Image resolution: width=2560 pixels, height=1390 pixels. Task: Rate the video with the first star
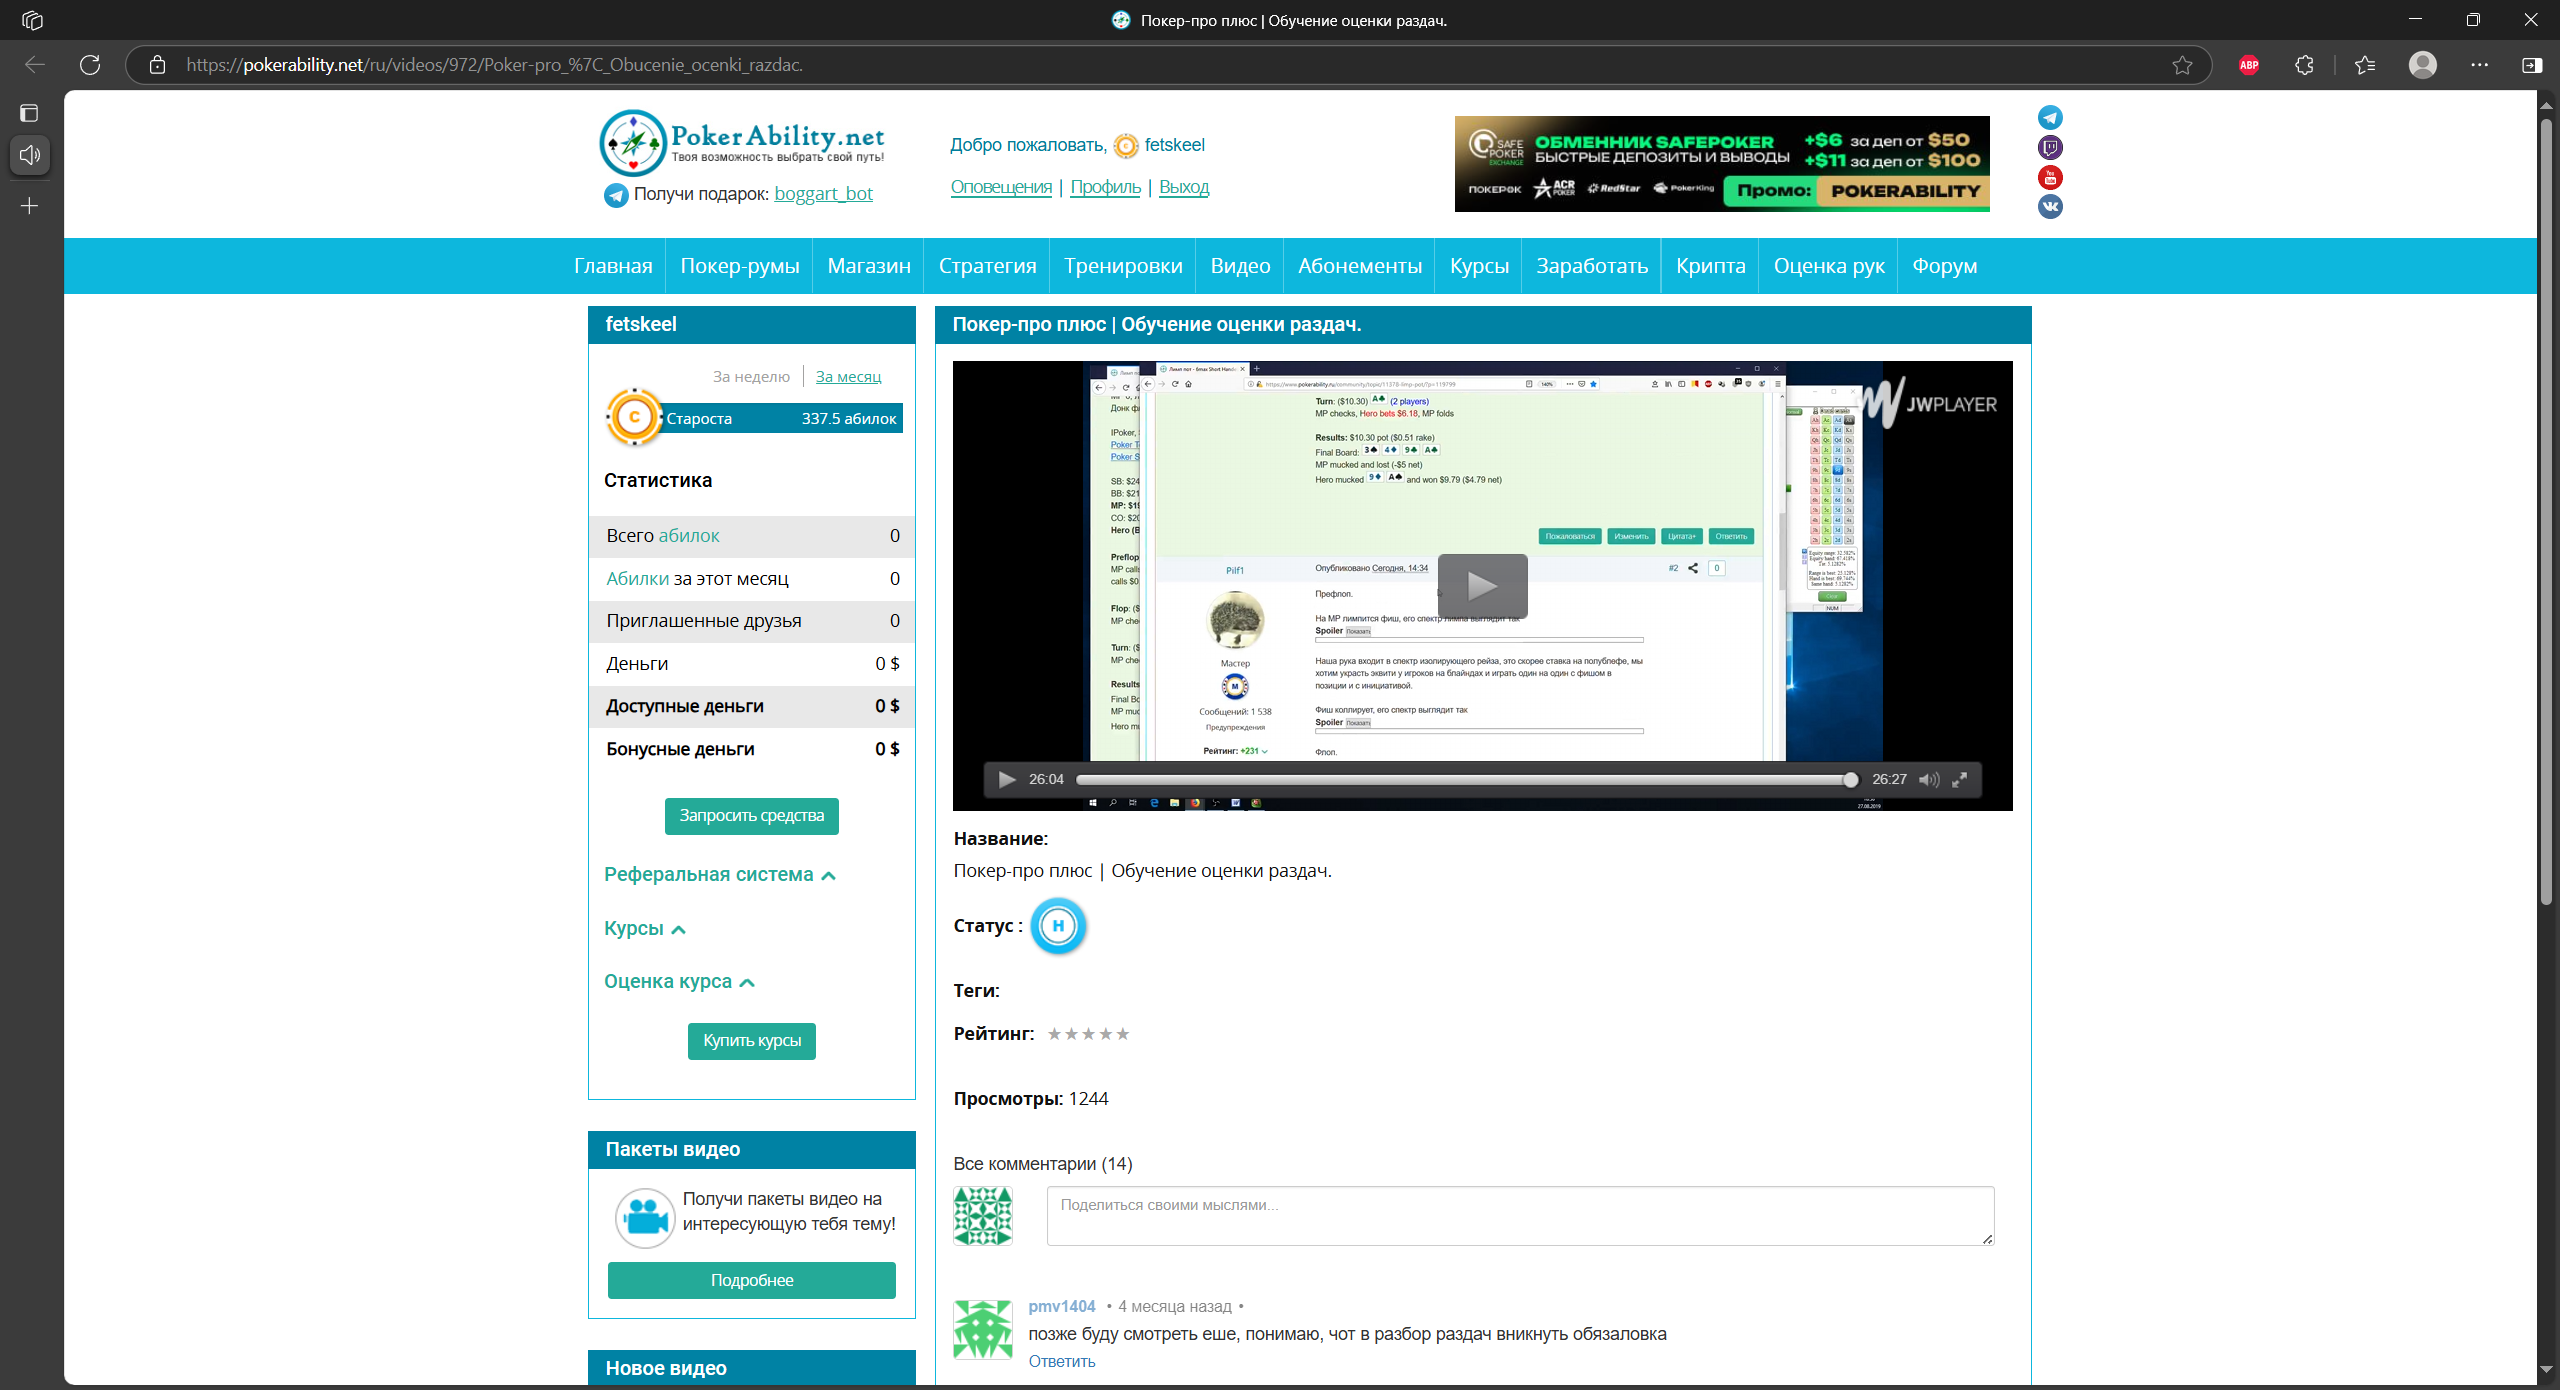[x=1054, y=1034]
